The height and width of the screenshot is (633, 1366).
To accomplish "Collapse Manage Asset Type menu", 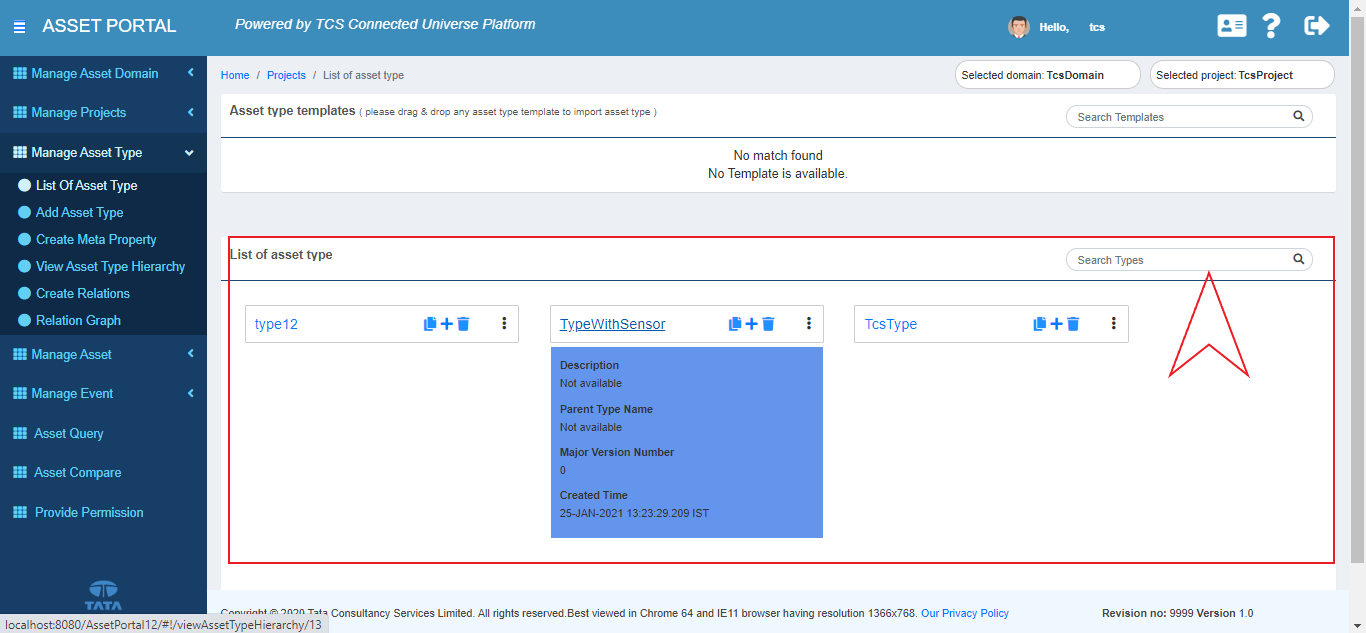I will [190, 152].
